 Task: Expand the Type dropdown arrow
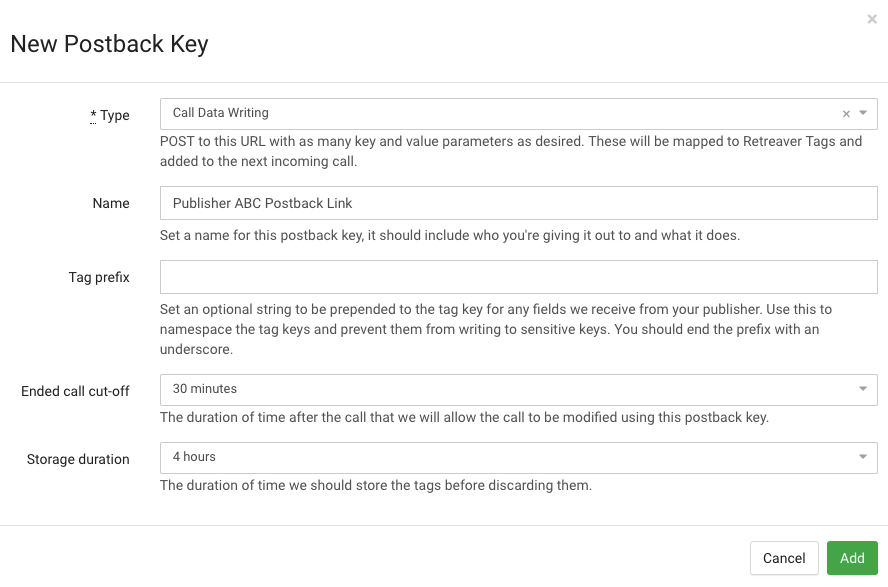pos(863,114)
